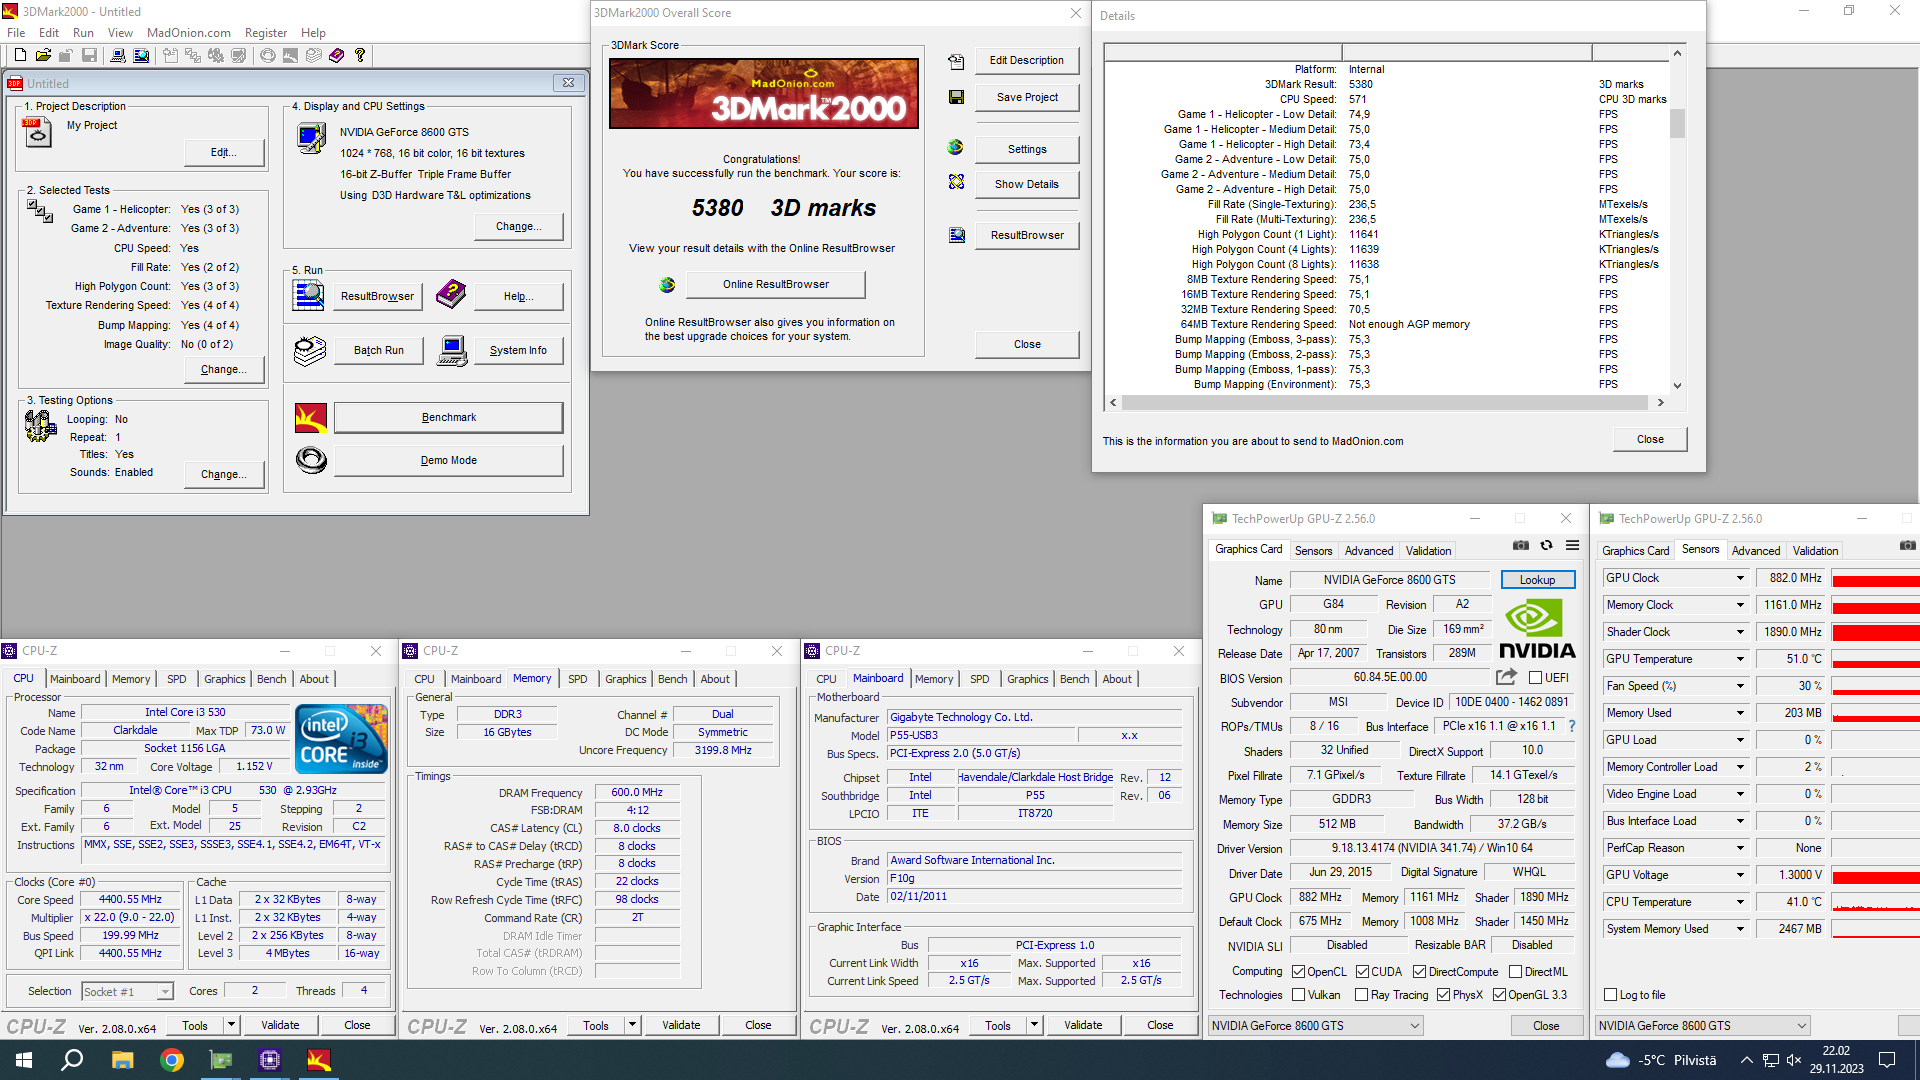Expand the GPU Clock sensor dropdown
The image size is (1920, 1080).
coord(1740,578)
